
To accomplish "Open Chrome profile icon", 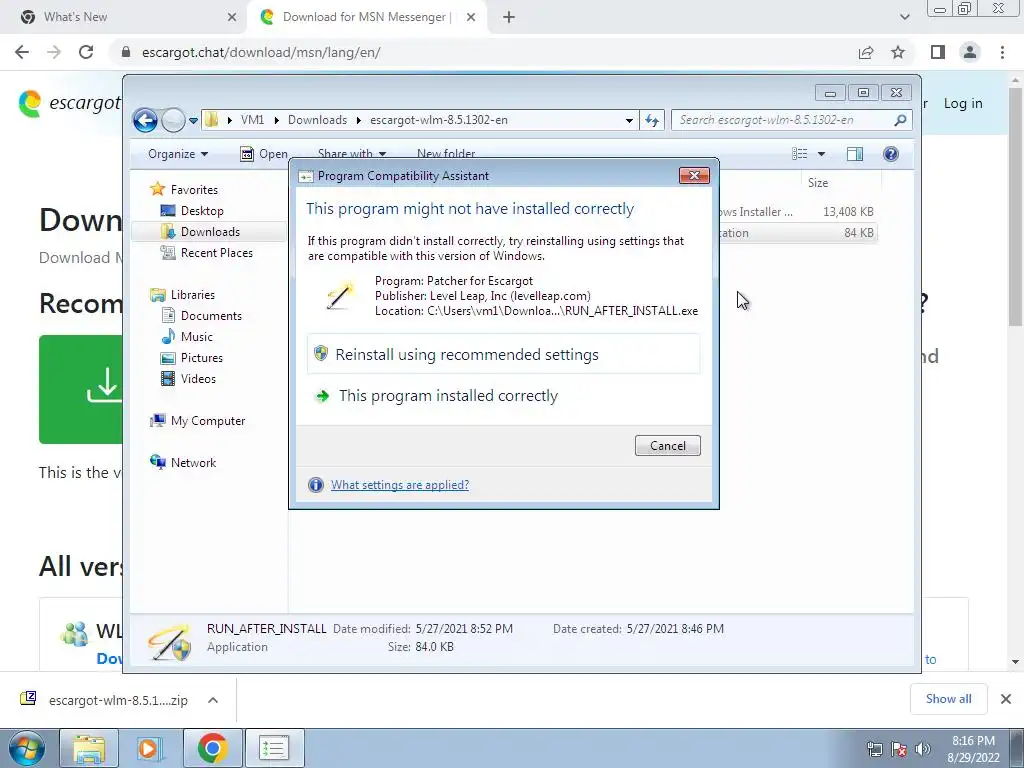I will point(970,52).
